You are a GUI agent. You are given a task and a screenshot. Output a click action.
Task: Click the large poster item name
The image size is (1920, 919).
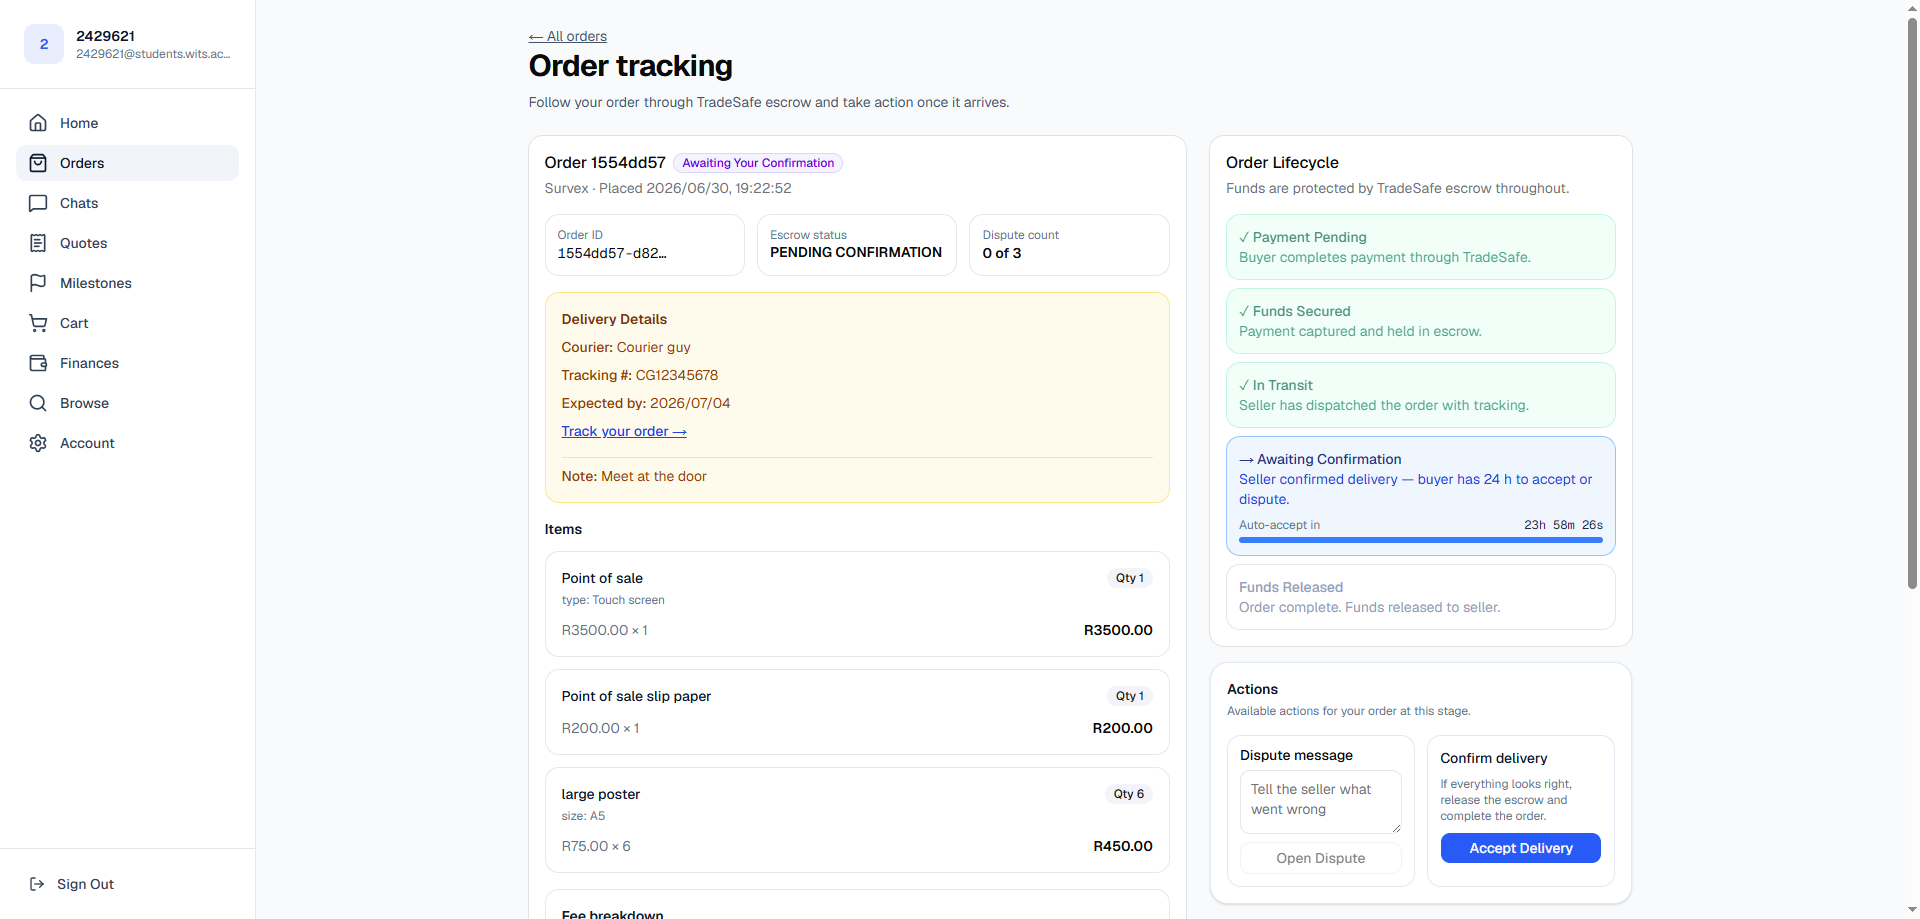tap(601, 794)
